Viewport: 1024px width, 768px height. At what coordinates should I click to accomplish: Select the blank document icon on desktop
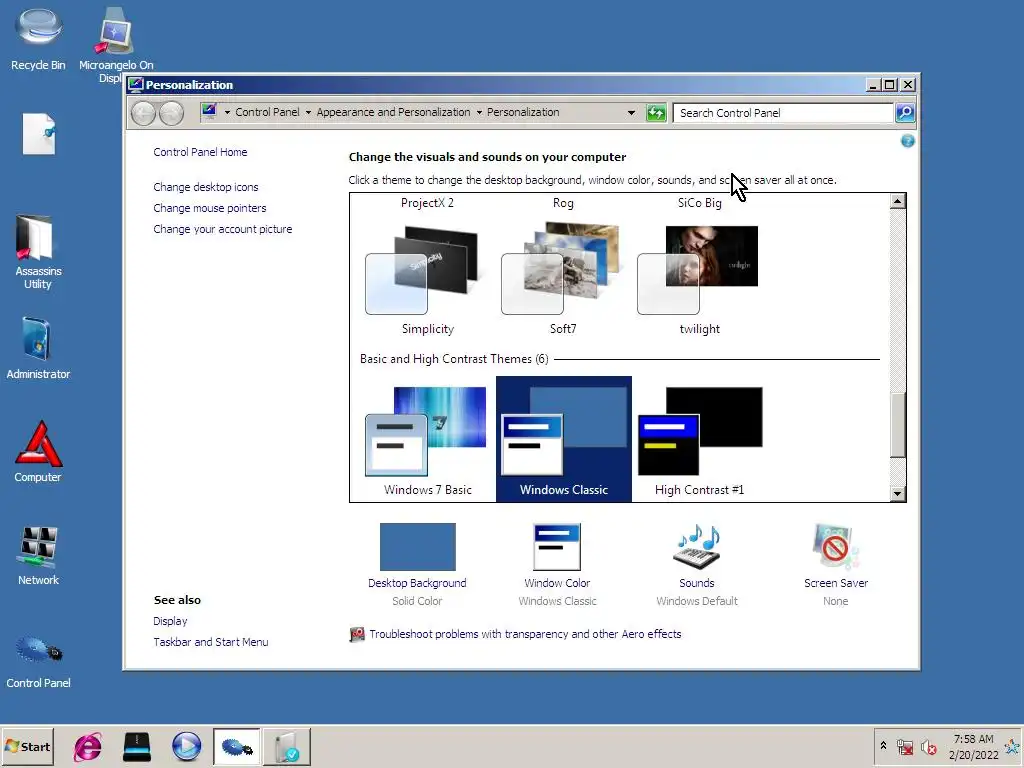tap(39, 134)
